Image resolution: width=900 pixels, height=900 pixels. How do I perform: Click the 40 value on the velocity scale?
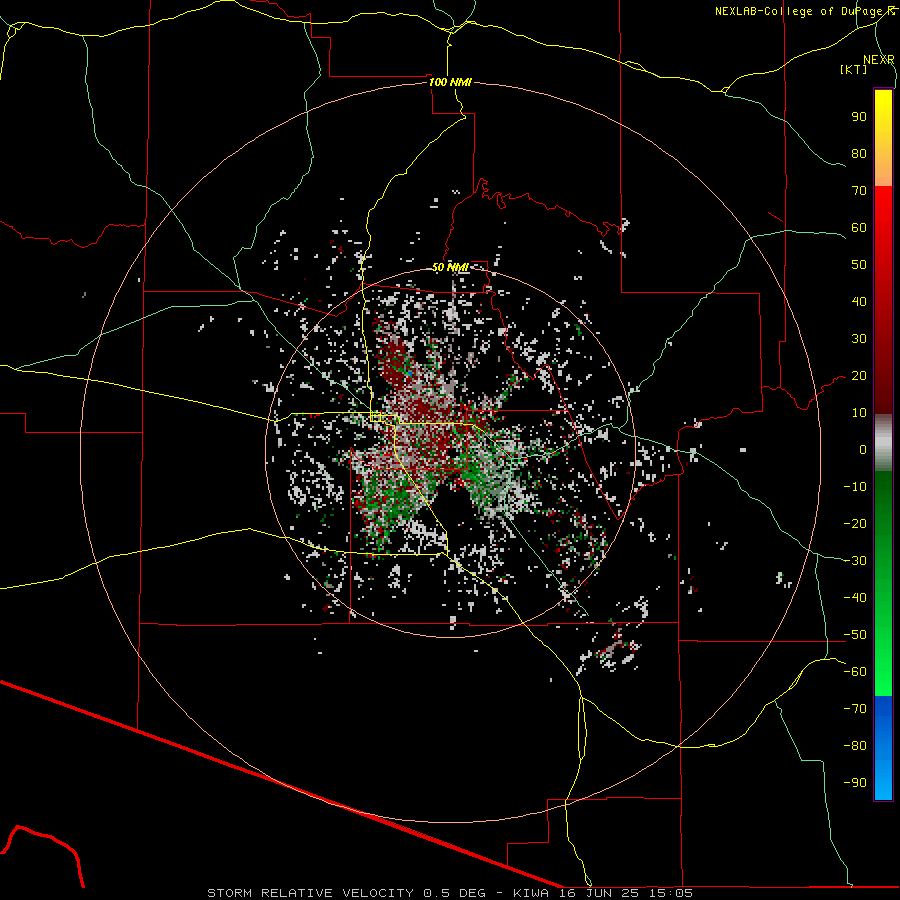click(859, 302)
